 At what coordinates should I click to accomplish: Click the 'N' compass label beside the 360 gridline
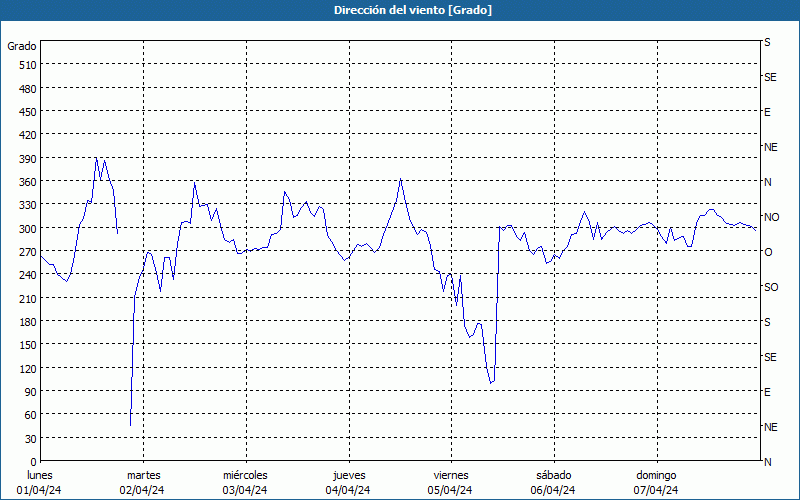(767, 182)
